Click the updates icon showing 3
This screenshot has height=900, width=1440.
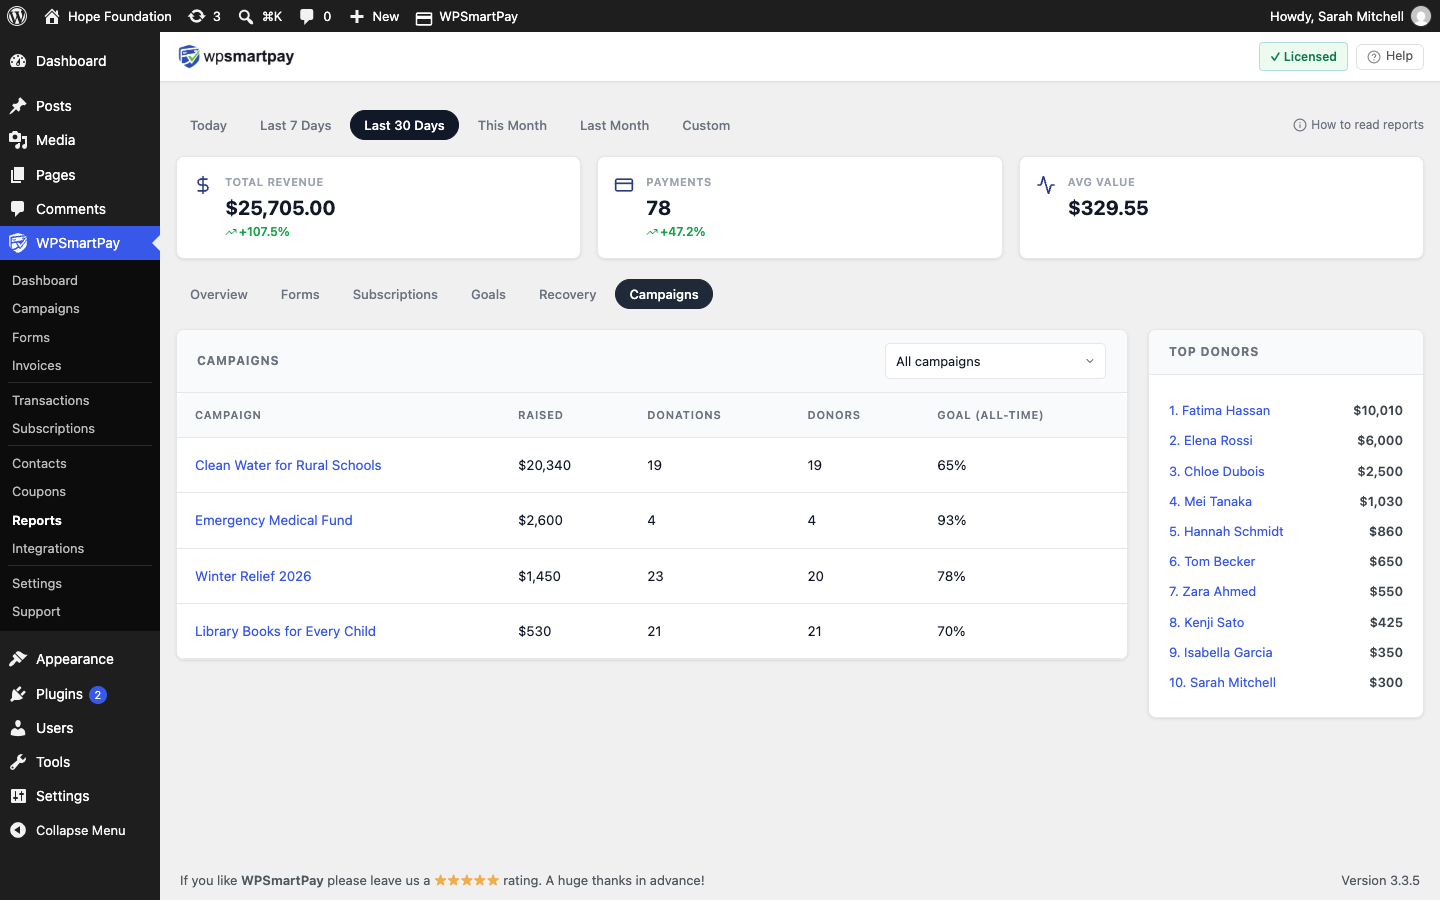point(197,16)
